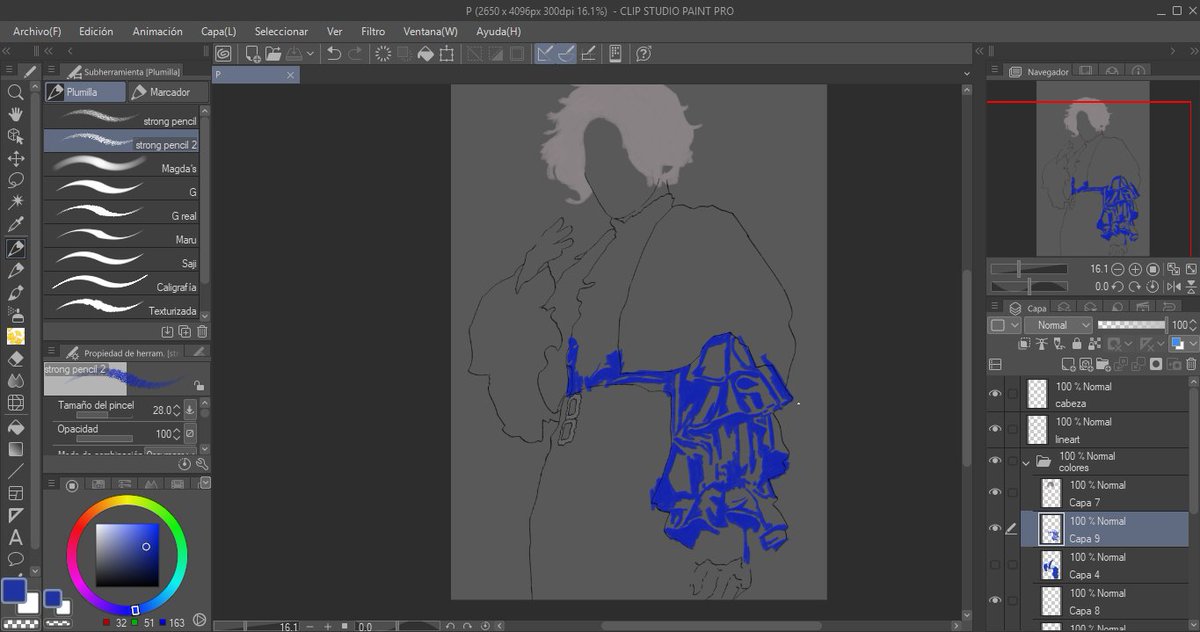Open Sub Tool panel menu

coord(50,71)
